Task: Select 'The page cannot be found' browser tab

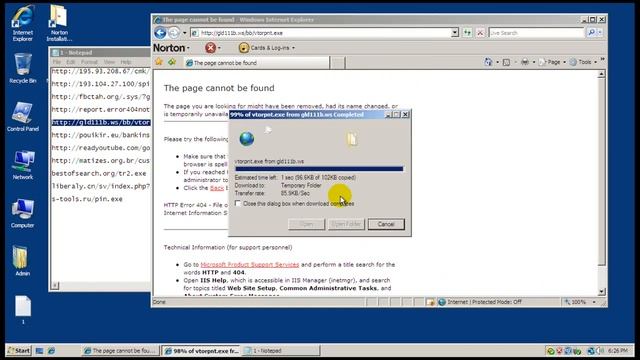Action: pyautogui.click(x=256, y=63)
